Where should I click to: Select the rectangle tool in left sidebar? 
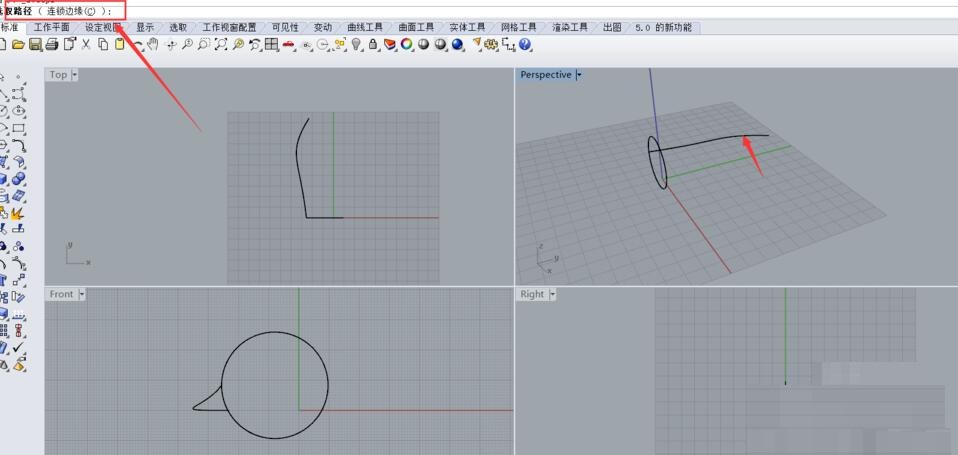click(x=19, y=128)
